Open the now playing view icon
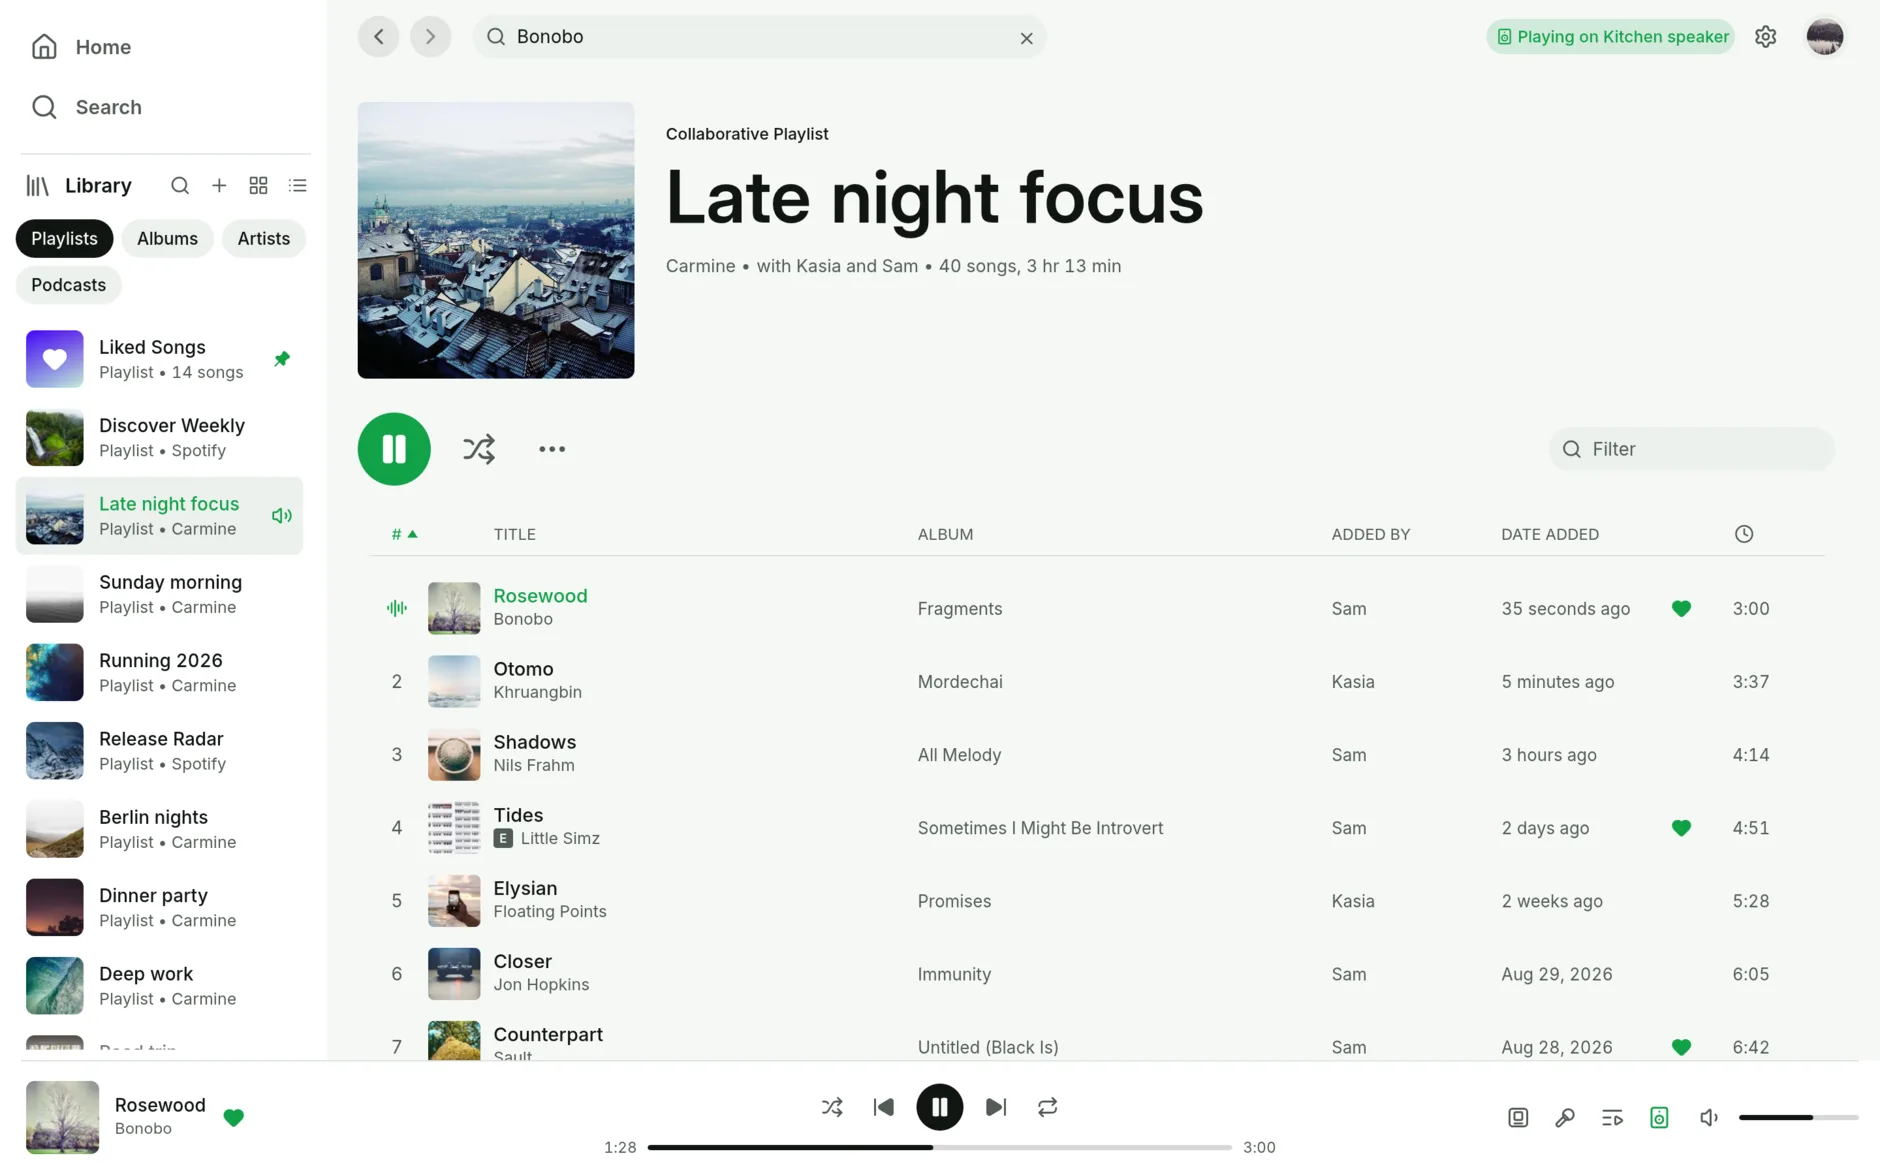 coord(1518,1117)
